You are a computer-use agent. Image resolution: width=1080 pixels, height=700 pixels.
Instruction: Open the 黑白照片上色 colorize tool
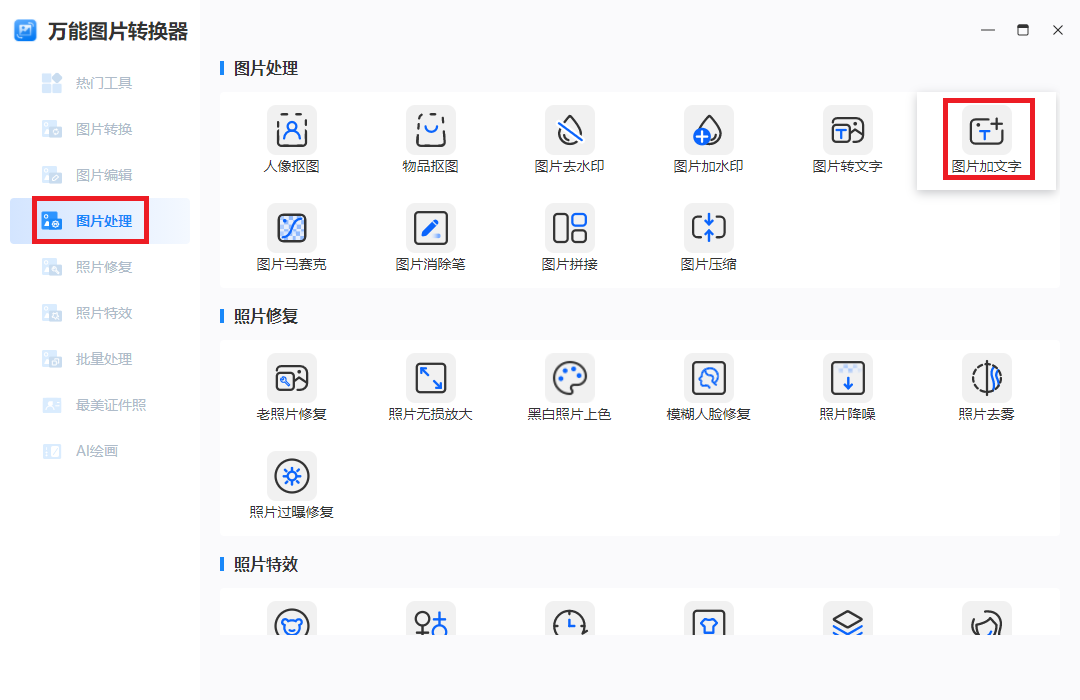[570, 388]
